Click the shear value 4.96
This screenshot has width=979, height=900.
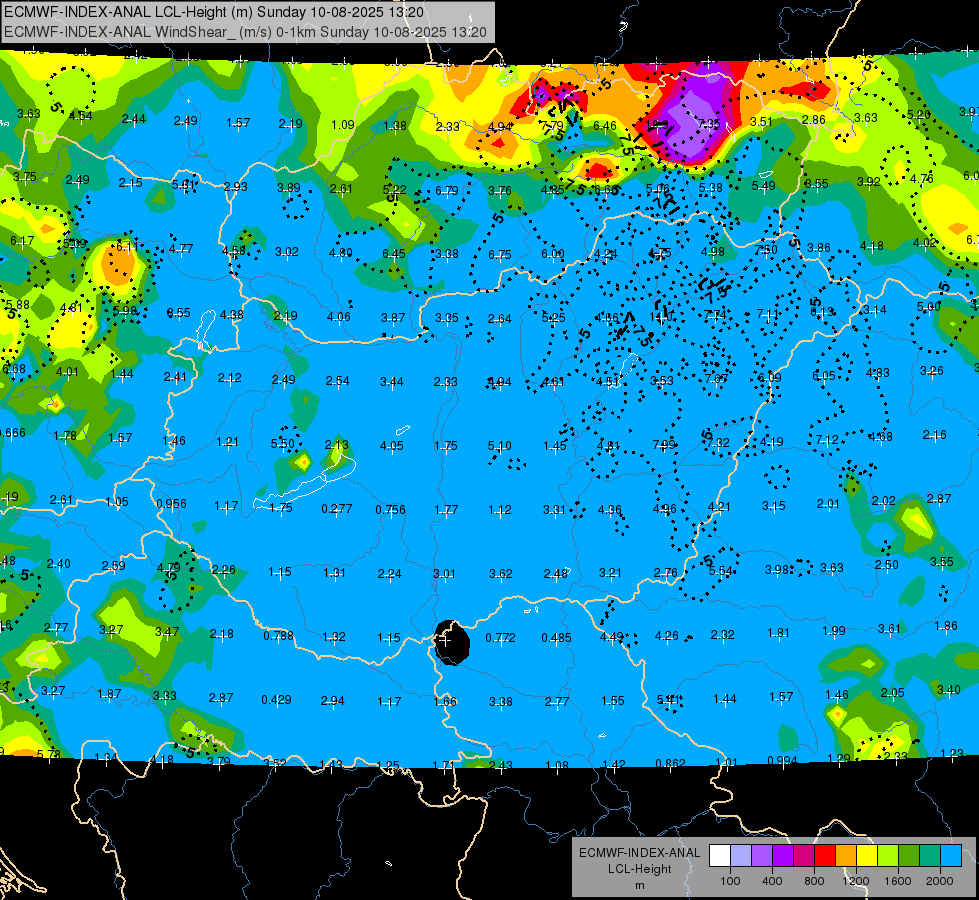pos(664,508)
